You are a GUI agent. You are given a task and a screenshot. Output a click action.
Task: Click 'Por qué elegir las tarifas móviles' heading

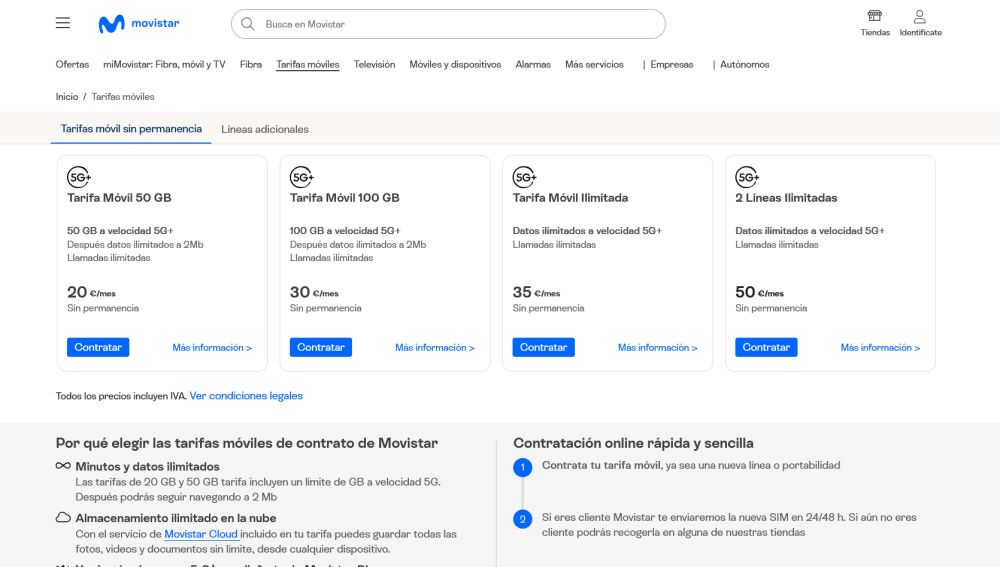pos(247,443)
